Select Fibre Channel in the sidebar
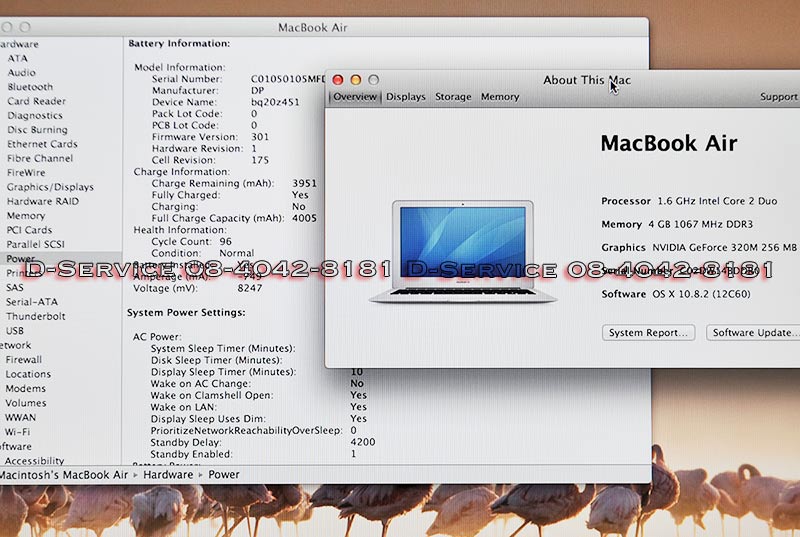The width and height of the screenshot is (800, 537). point(40,158)
